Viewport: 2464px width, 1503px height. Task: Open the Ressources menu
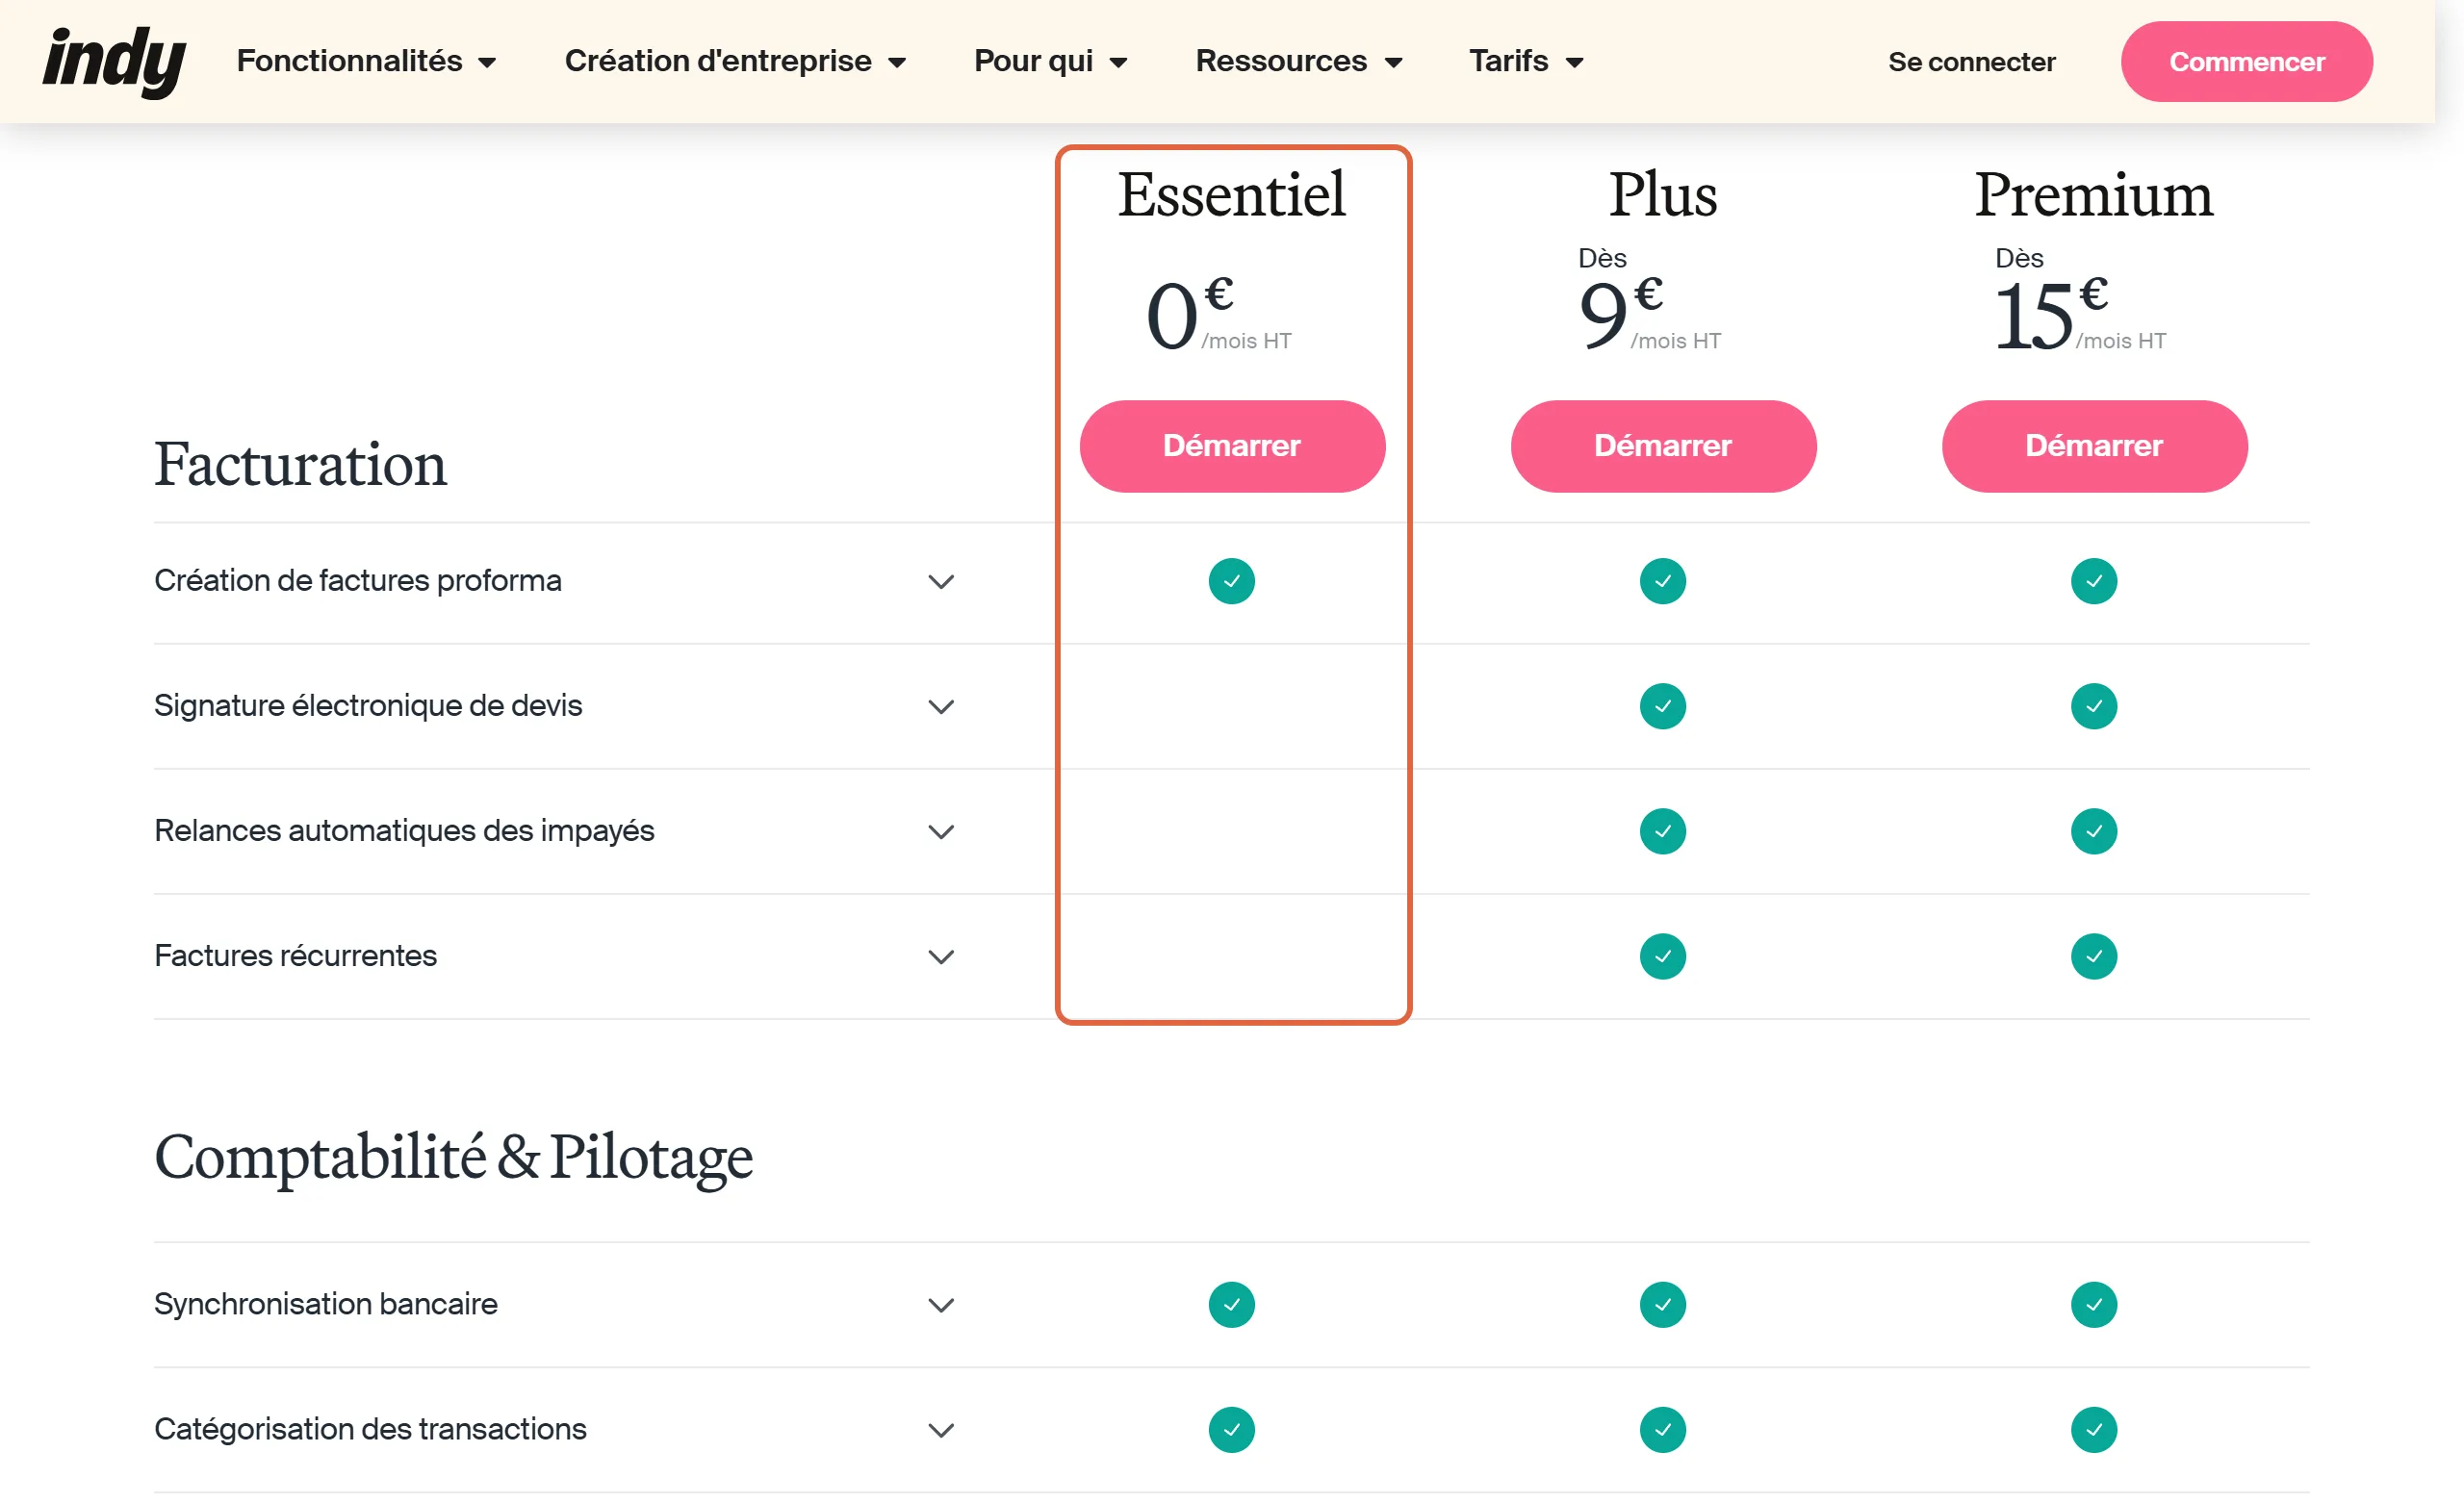[x=1298, y=61]
